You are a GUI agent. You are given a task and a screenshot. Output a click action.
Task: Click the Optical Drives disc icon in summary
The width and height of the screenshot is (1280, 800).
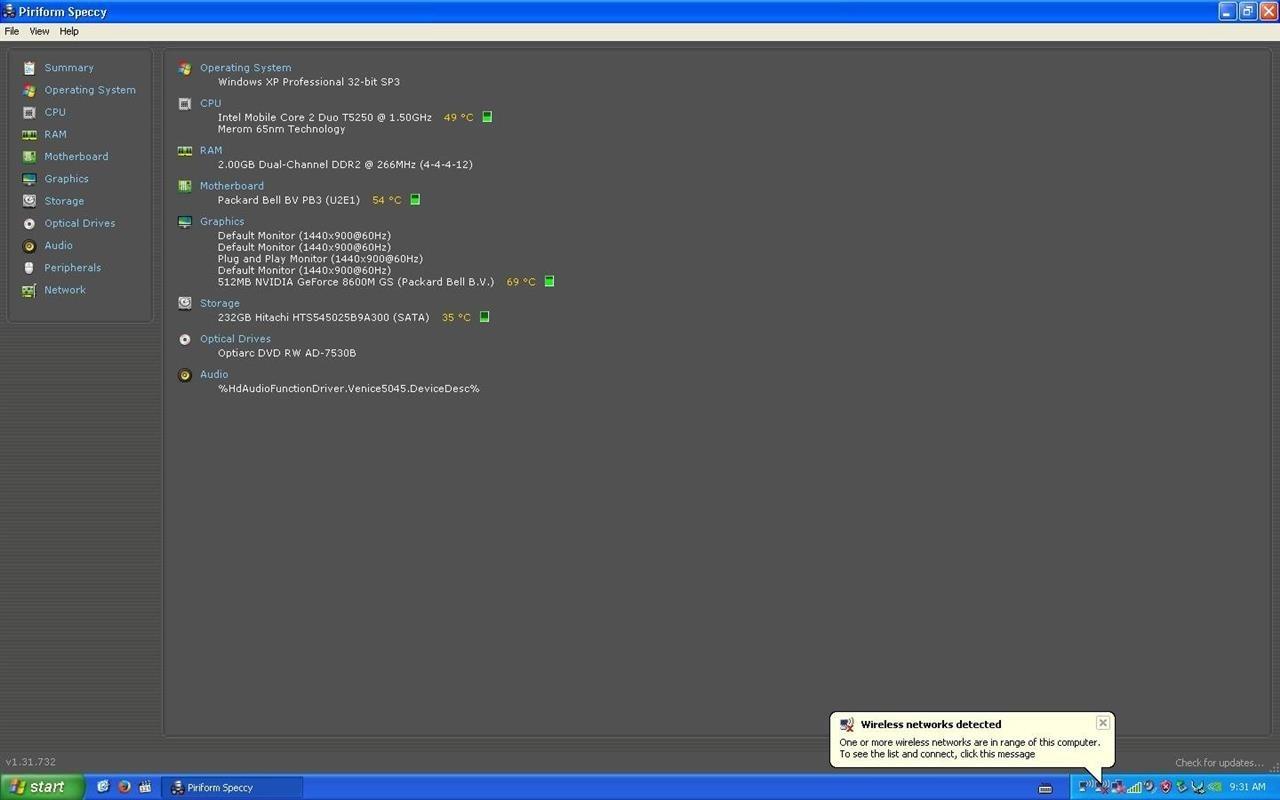coord(185,339)
